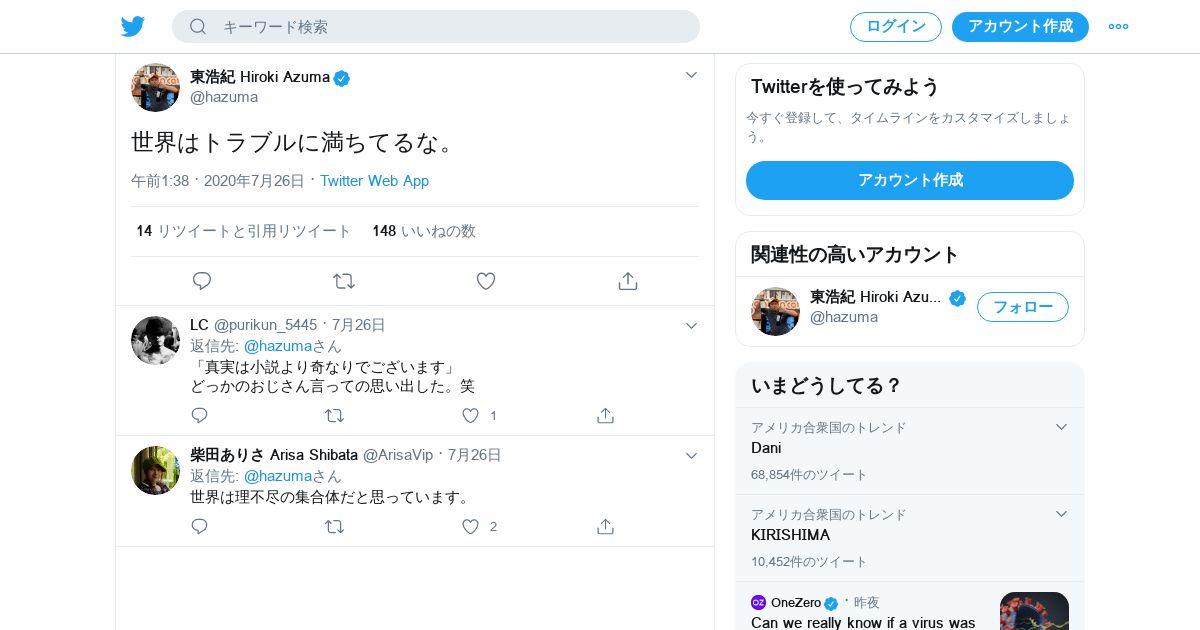Click the ログイン button
Image resolution: width=1200 pixels, height=630 pixels.
click(x=896, y=27)
